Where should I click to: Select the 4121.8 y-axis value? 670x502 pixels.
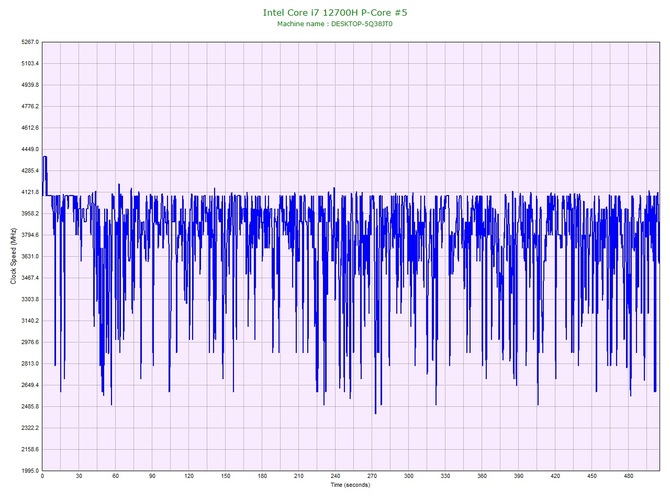tap(30, 192)
